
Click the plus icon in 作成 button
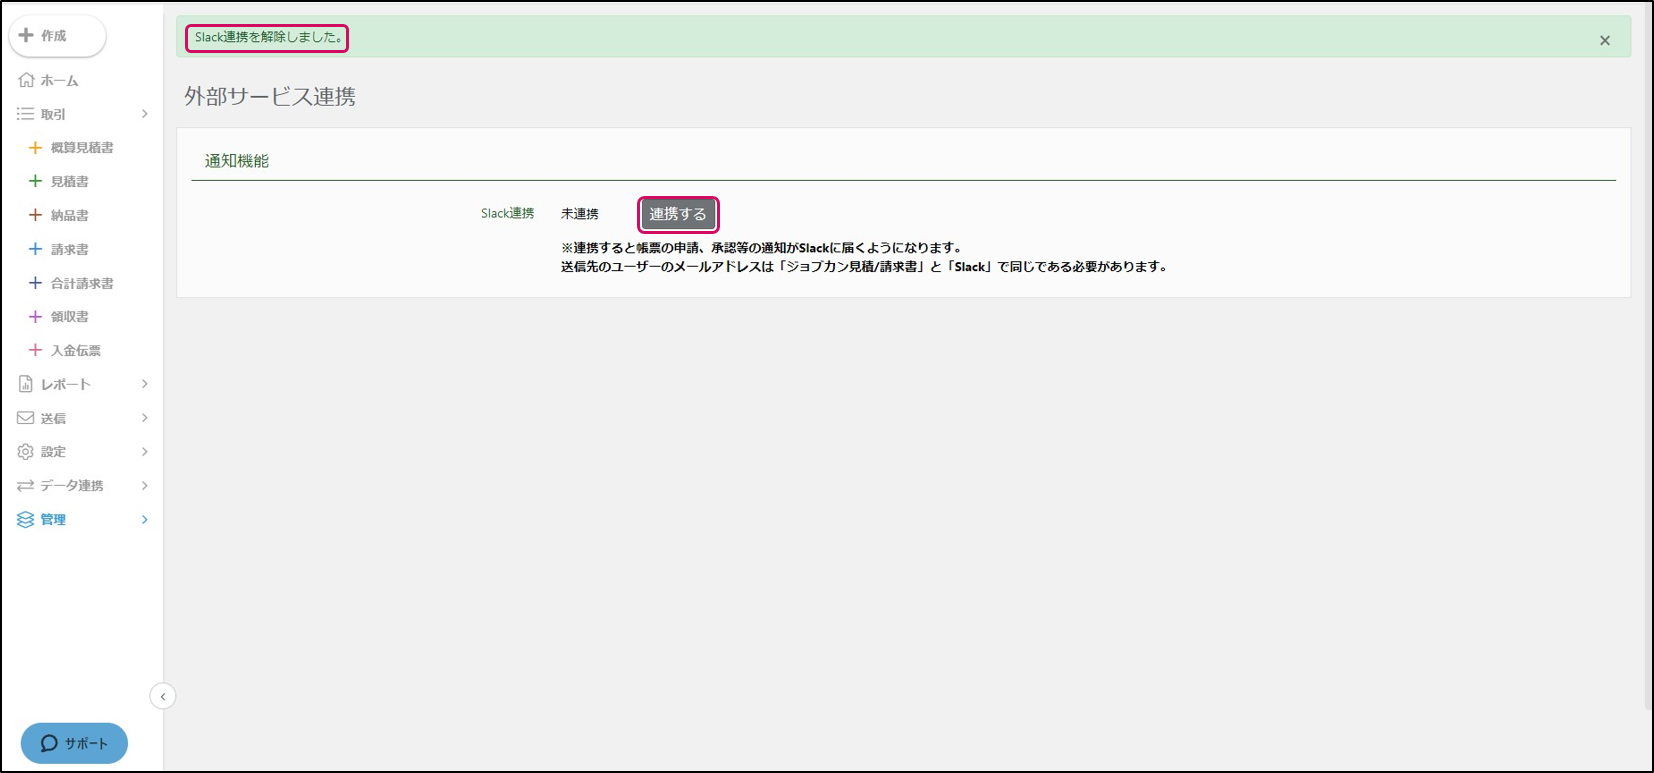26,35
